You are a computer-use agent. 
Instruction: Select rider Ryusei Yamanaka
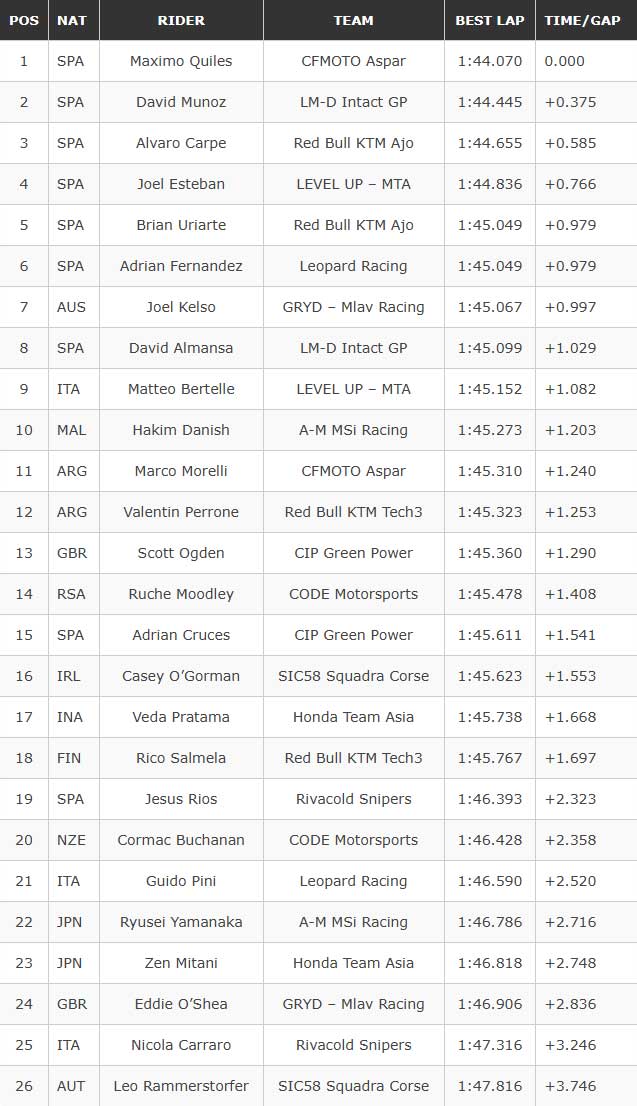coord(181,922)
